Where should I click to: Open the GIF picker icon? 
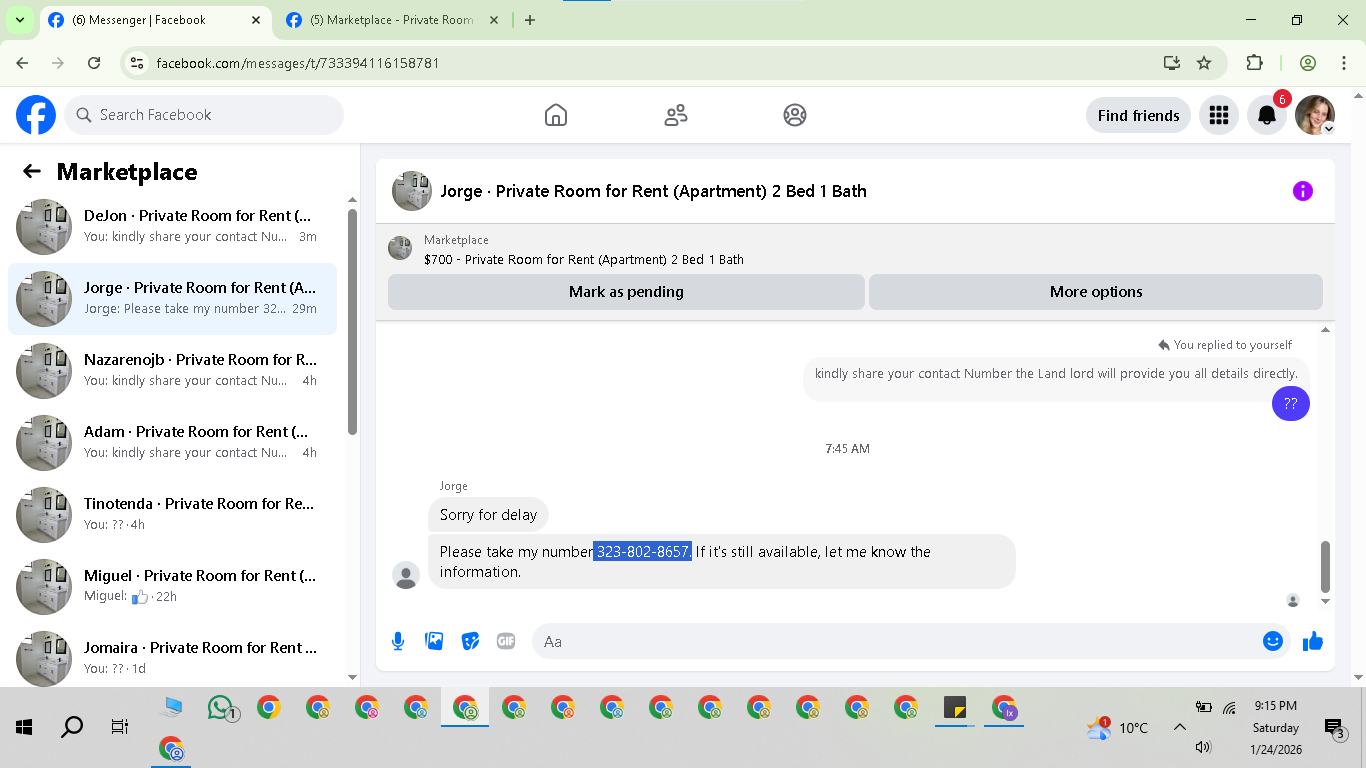click(506, 641)
